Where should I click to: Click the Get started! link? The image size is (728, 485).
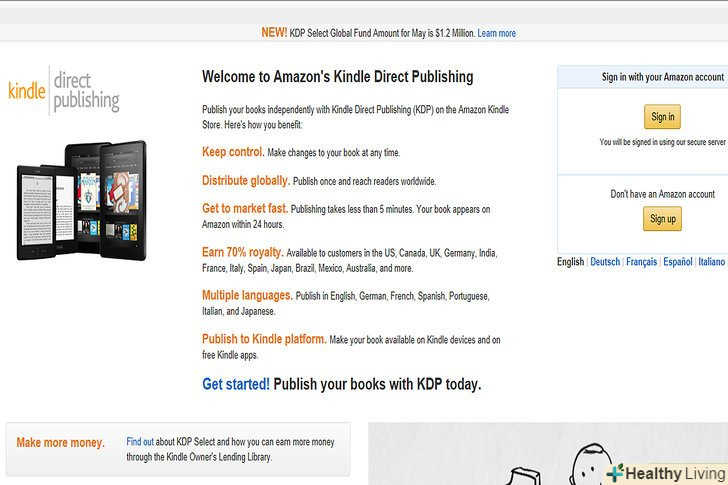coord(236,384)
